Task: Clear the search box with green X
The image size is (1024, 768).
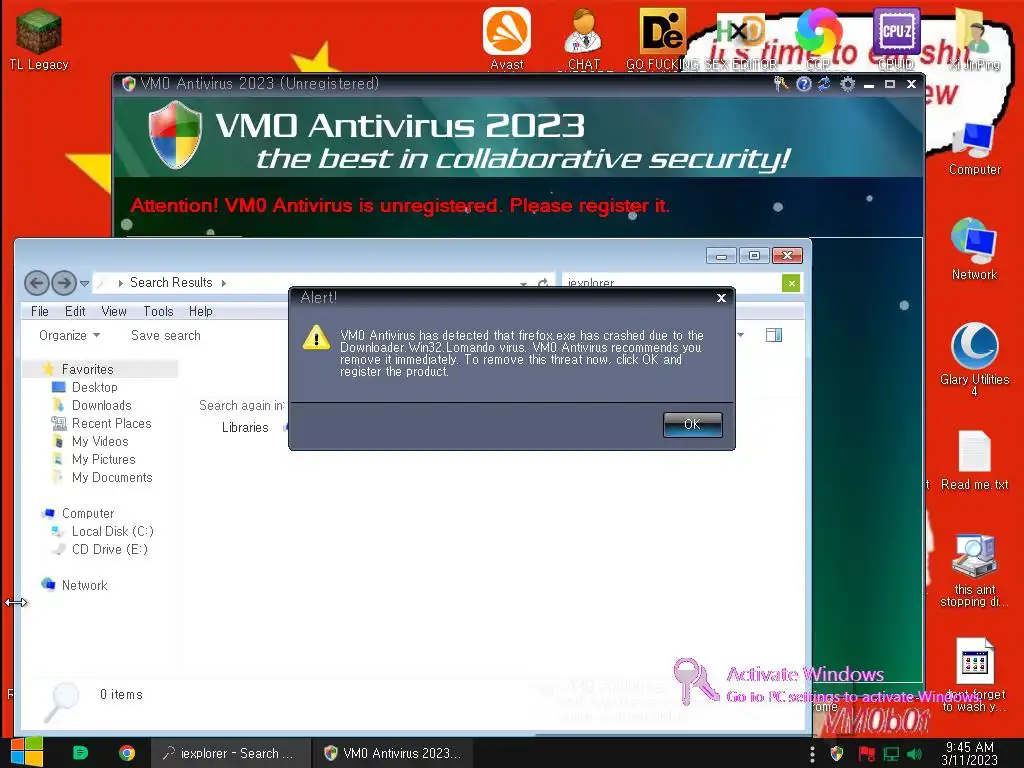Action: pyautogui.click(x=791, y=283)
